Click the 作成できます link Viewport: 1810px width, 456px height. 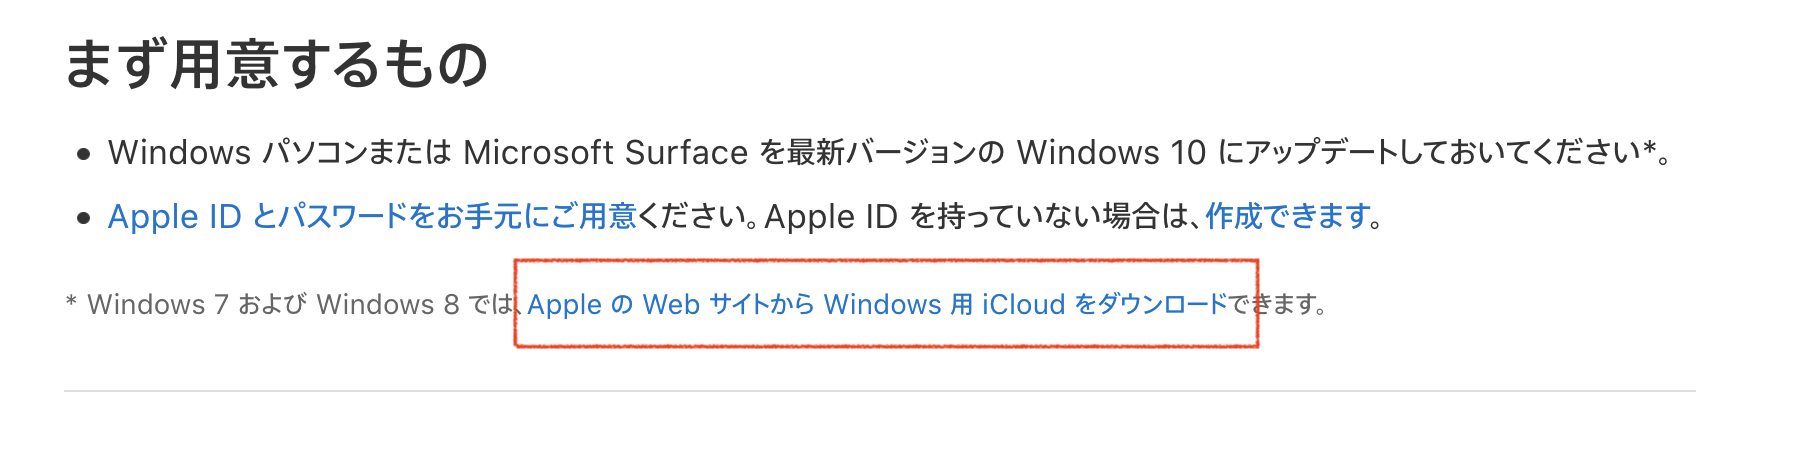tap(1287, 216)
